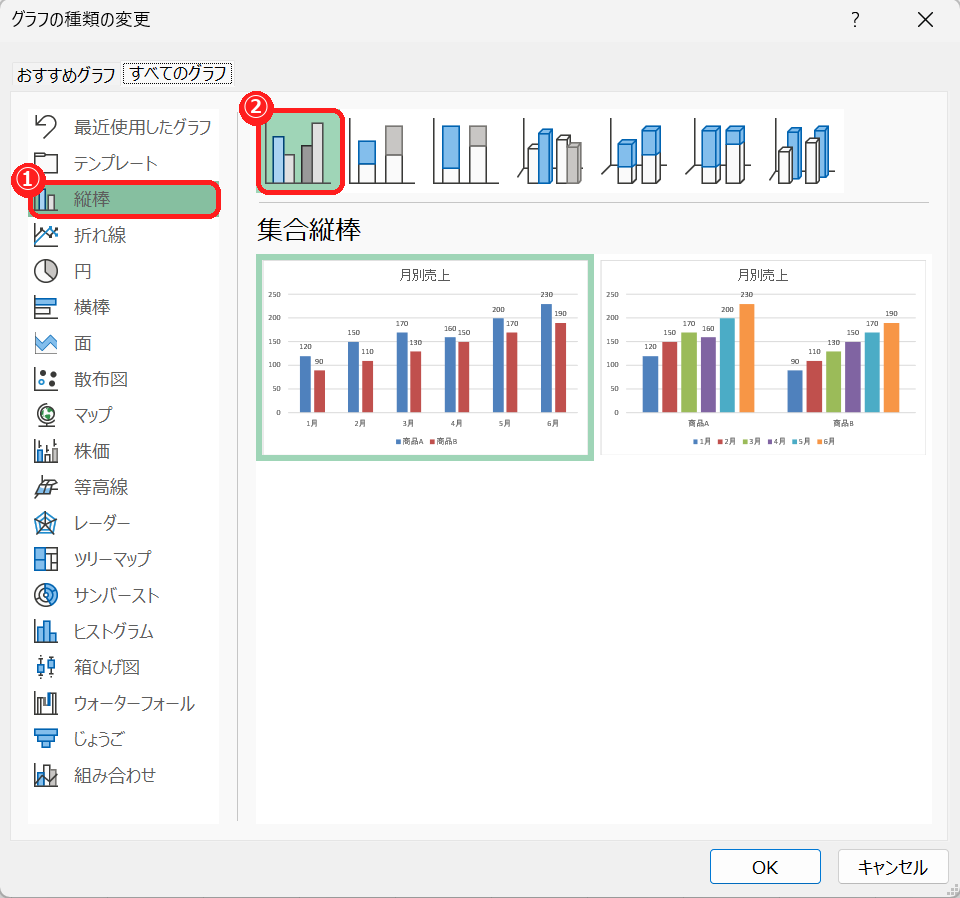Confirm the chart type with OK

765,867
